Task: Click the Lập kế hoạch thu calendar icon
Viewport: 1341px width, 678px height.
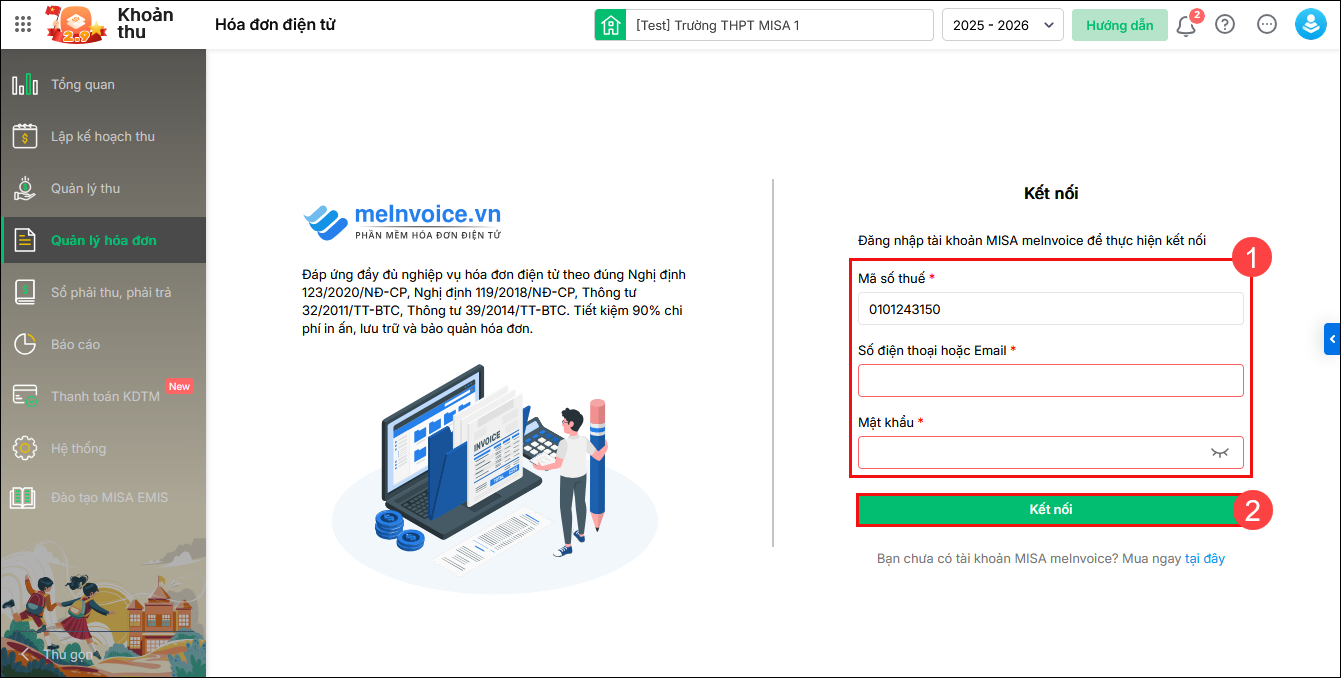Action: [25, 137]
